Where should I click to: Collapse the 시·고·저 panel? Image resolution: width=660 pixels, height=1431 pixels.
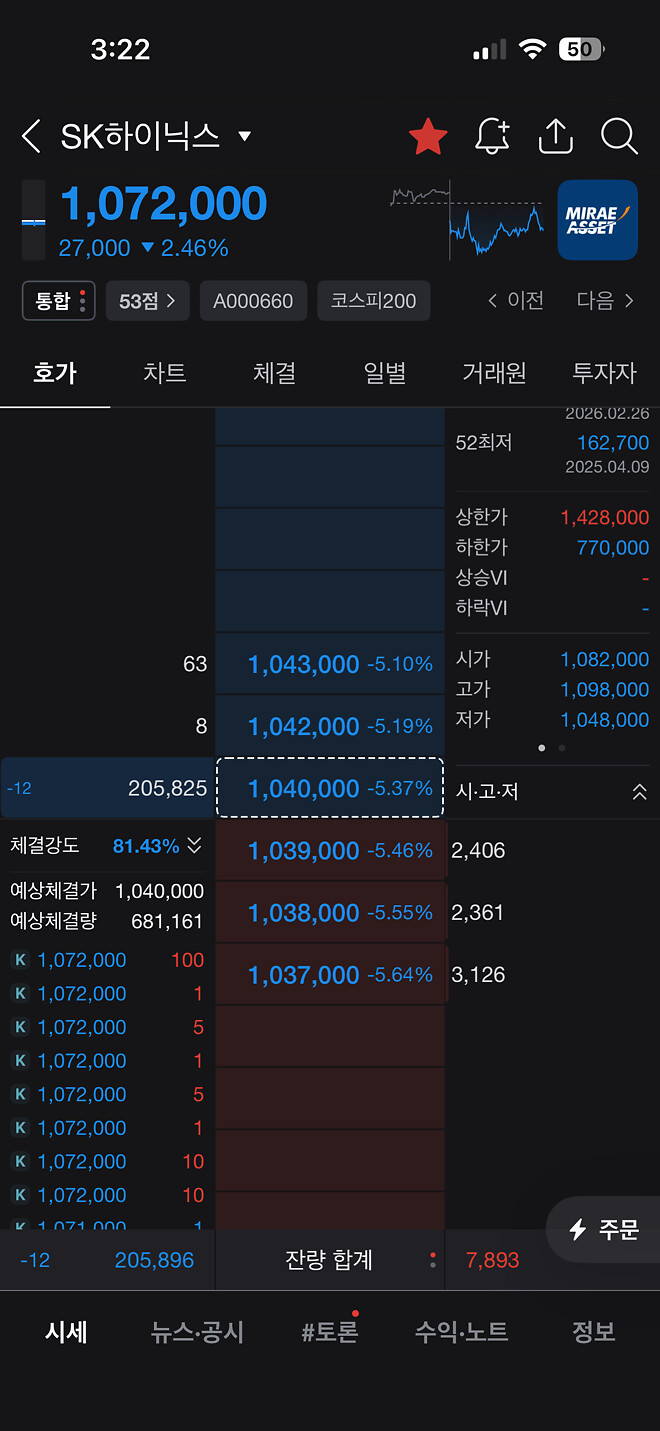639,792
